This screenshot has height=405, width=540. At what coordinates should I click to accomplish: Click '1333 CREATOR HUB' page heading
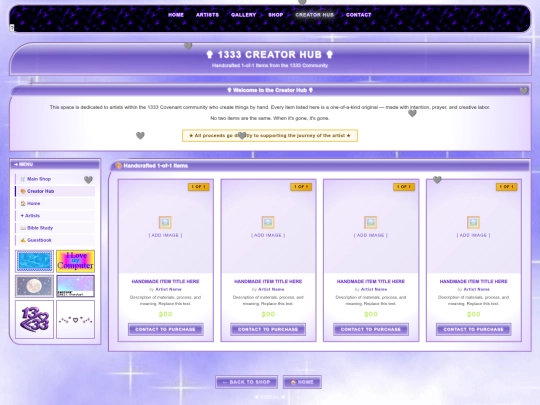click(270, 54)
